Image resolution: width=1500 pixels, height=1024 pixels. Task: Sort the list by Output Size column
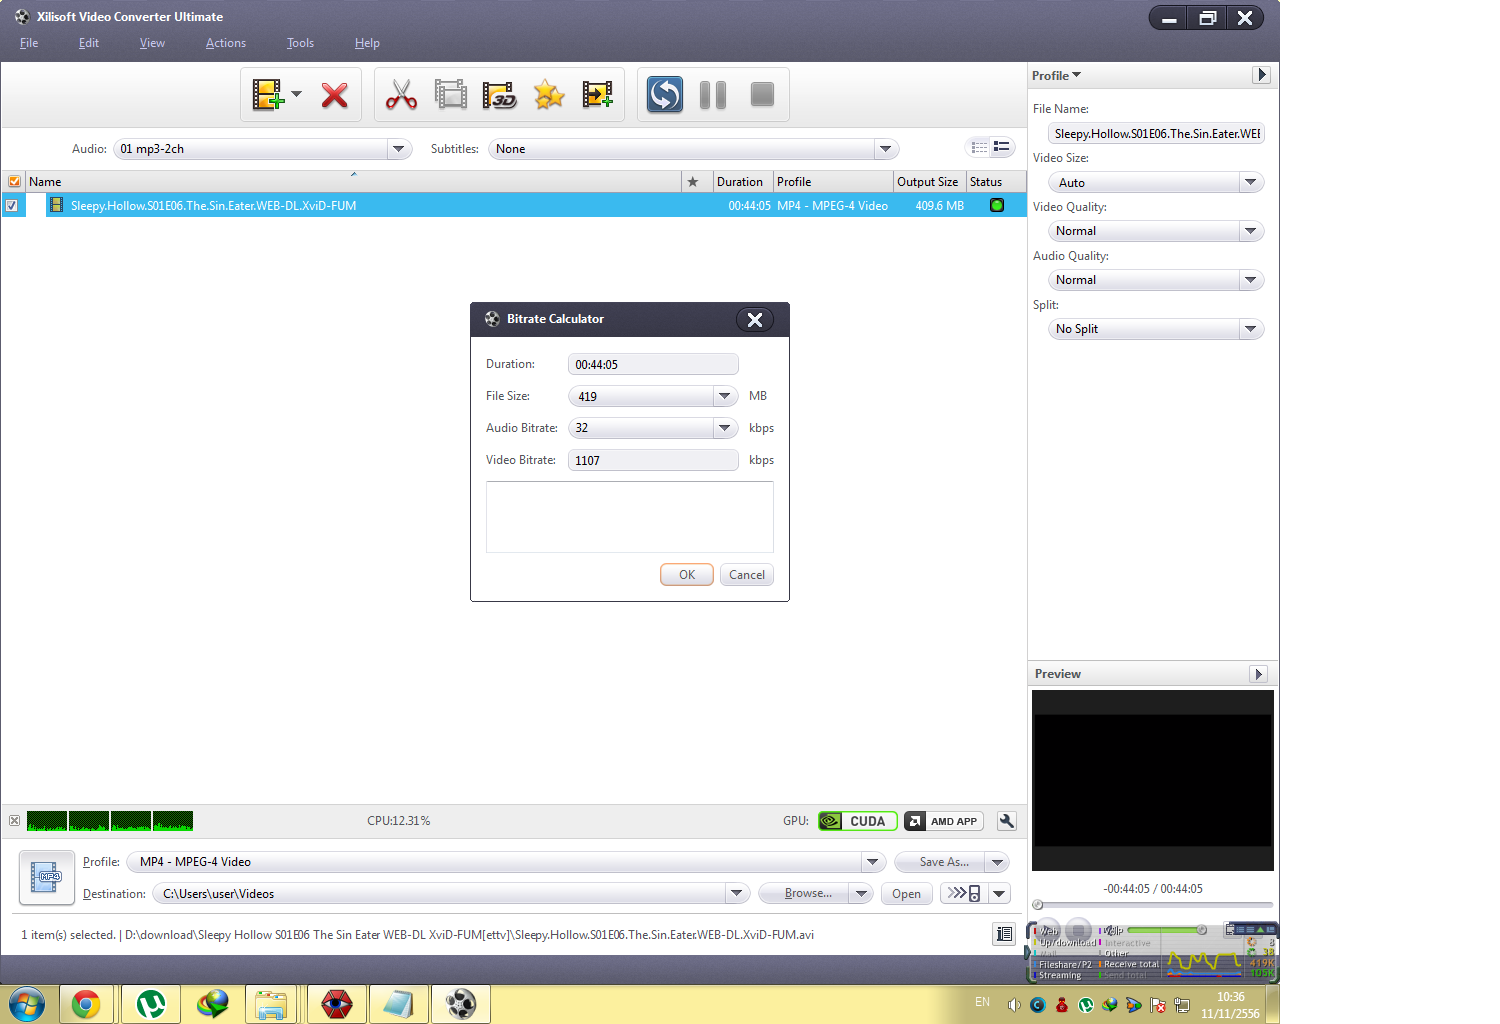coord(930,182)
